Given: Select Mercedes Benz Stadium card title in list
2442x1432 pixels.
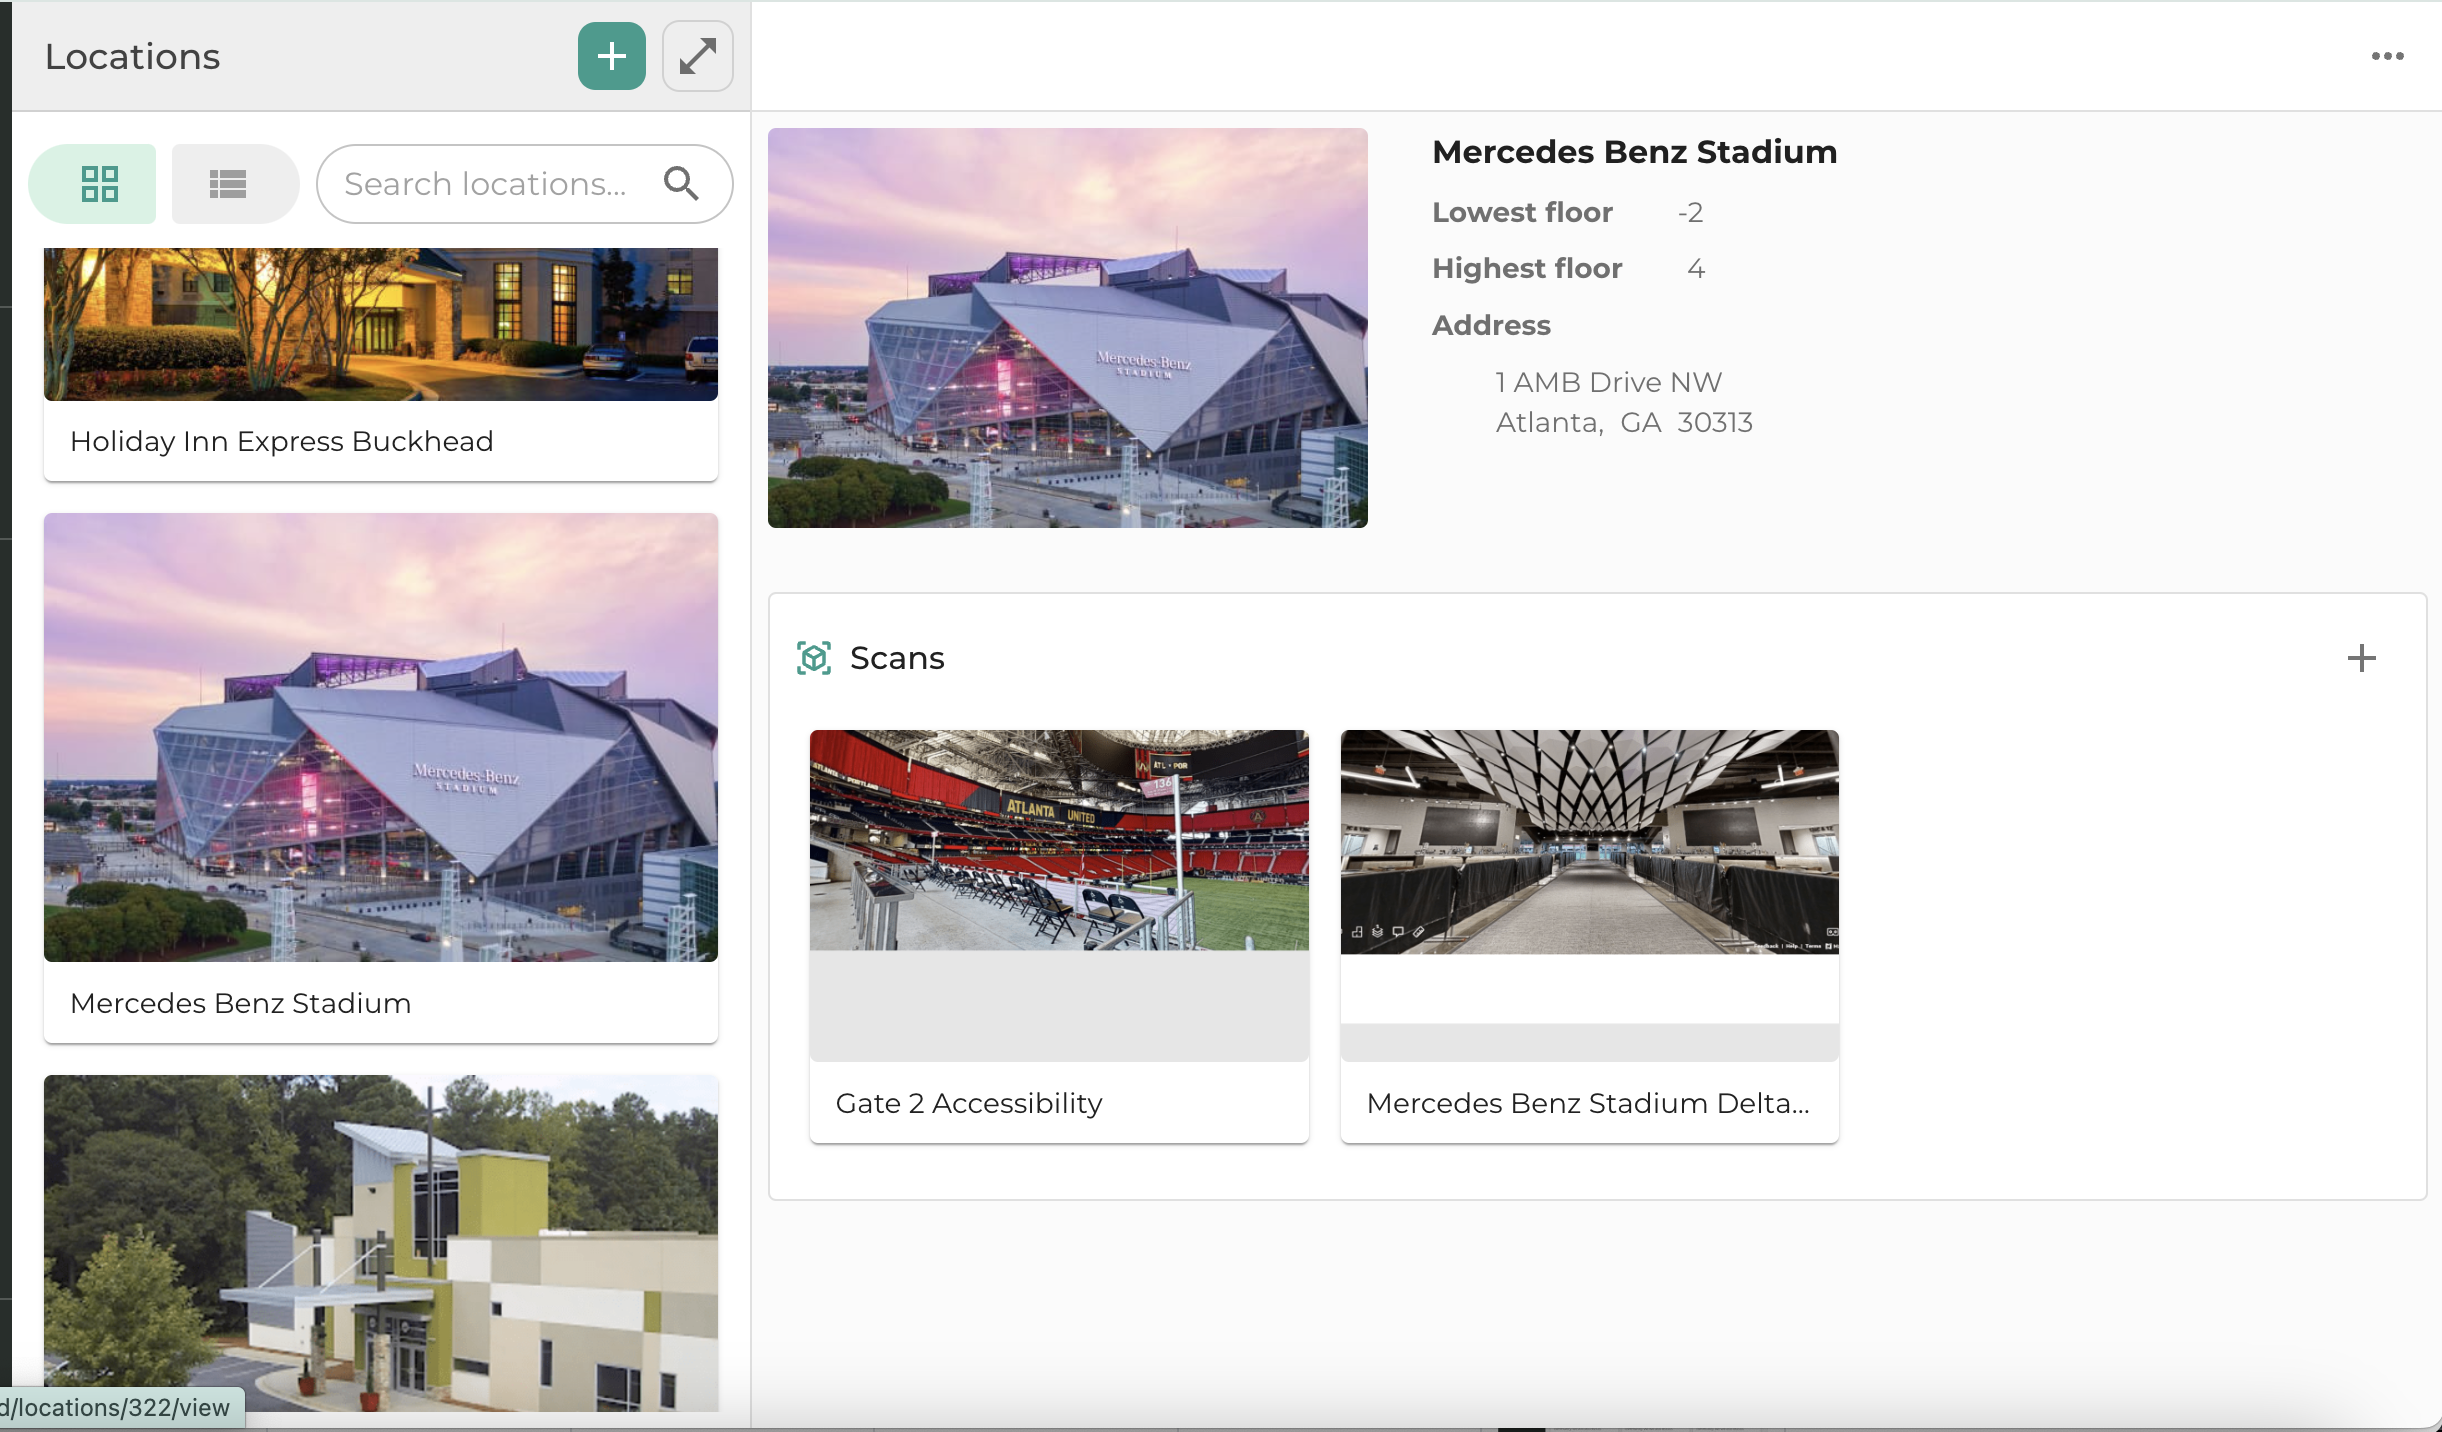Looking at the screenshot, I should [241, 1003].
